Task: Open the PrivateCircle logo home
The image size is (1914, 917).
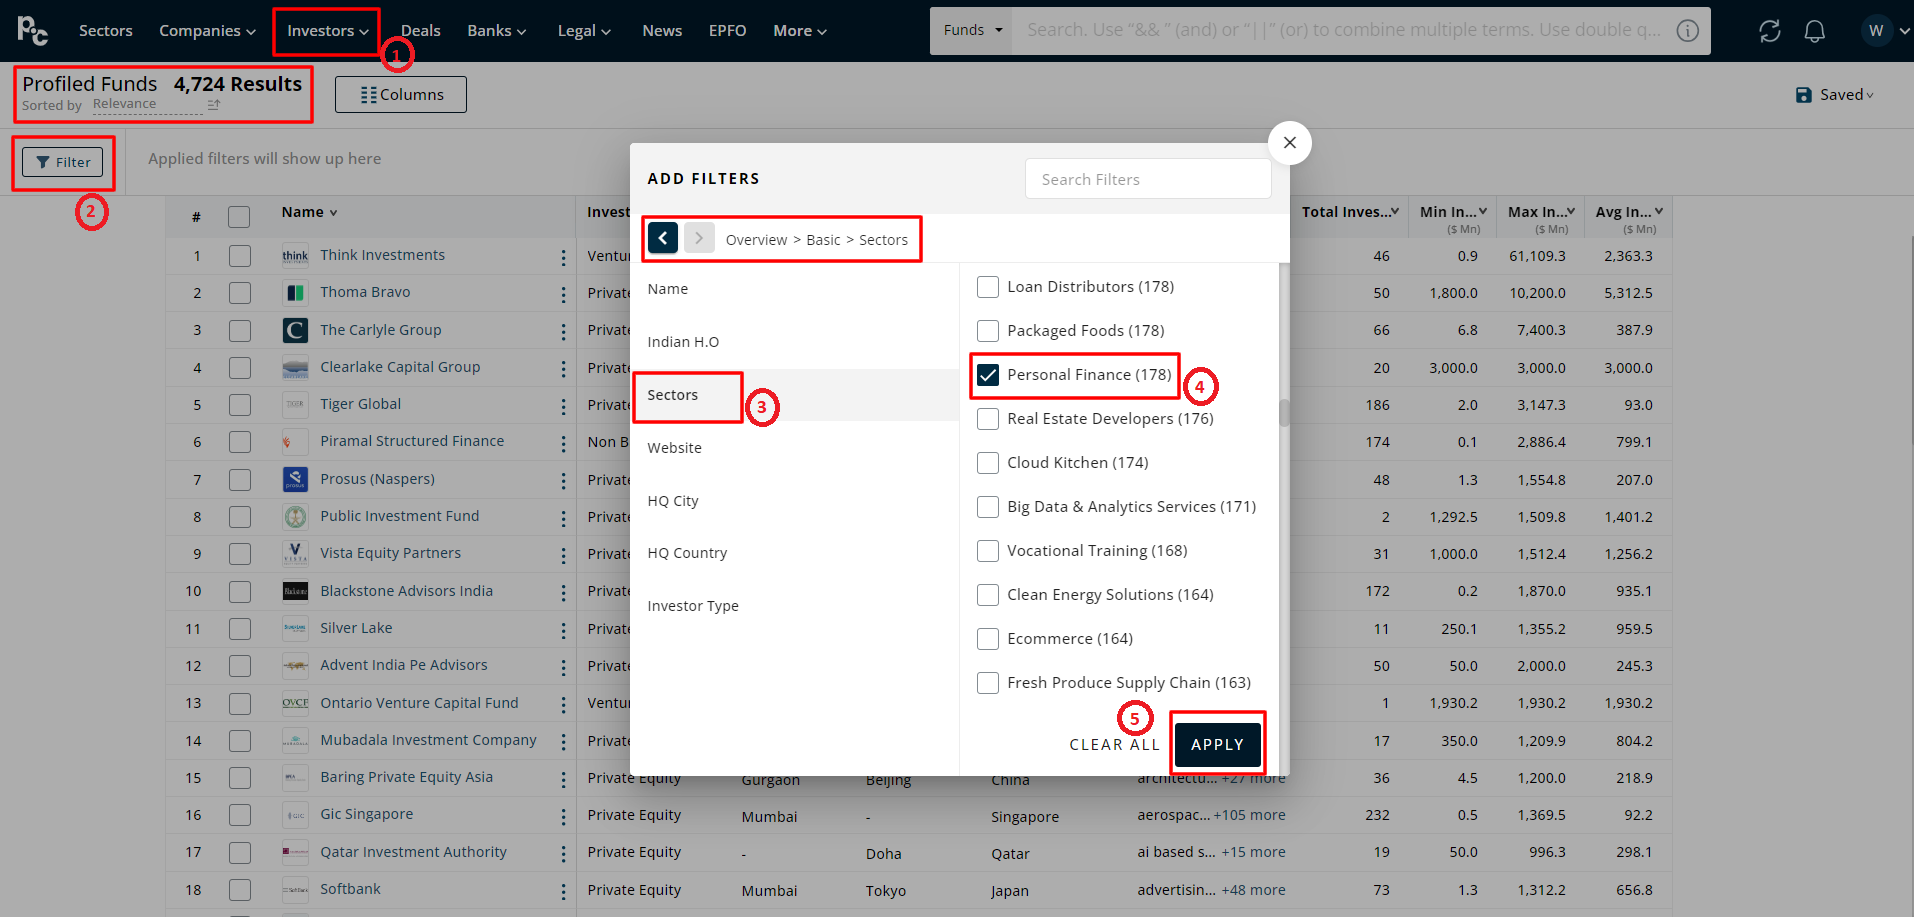Action: 32,31
